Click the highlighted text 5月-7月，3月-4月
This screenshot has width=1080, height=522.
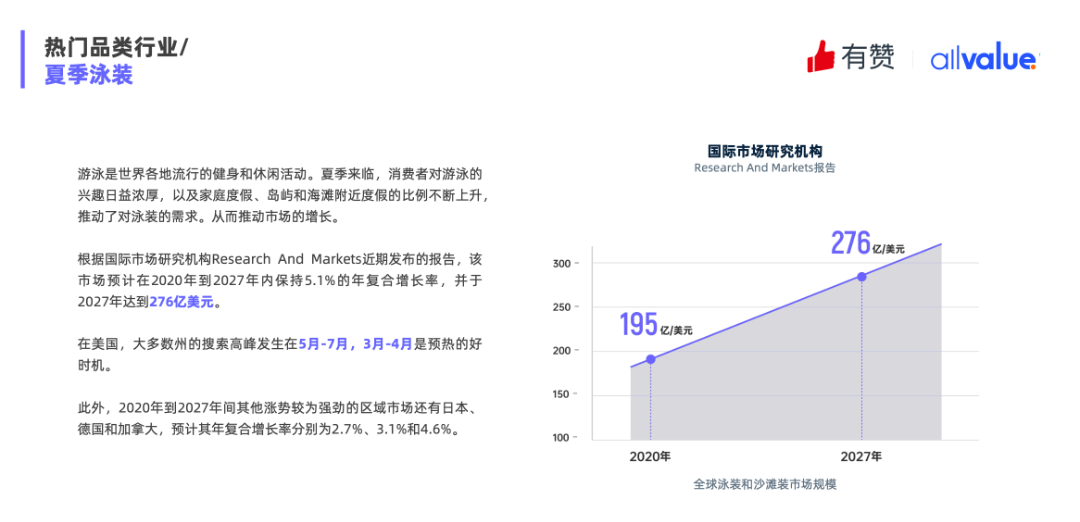tap(355, 344)
